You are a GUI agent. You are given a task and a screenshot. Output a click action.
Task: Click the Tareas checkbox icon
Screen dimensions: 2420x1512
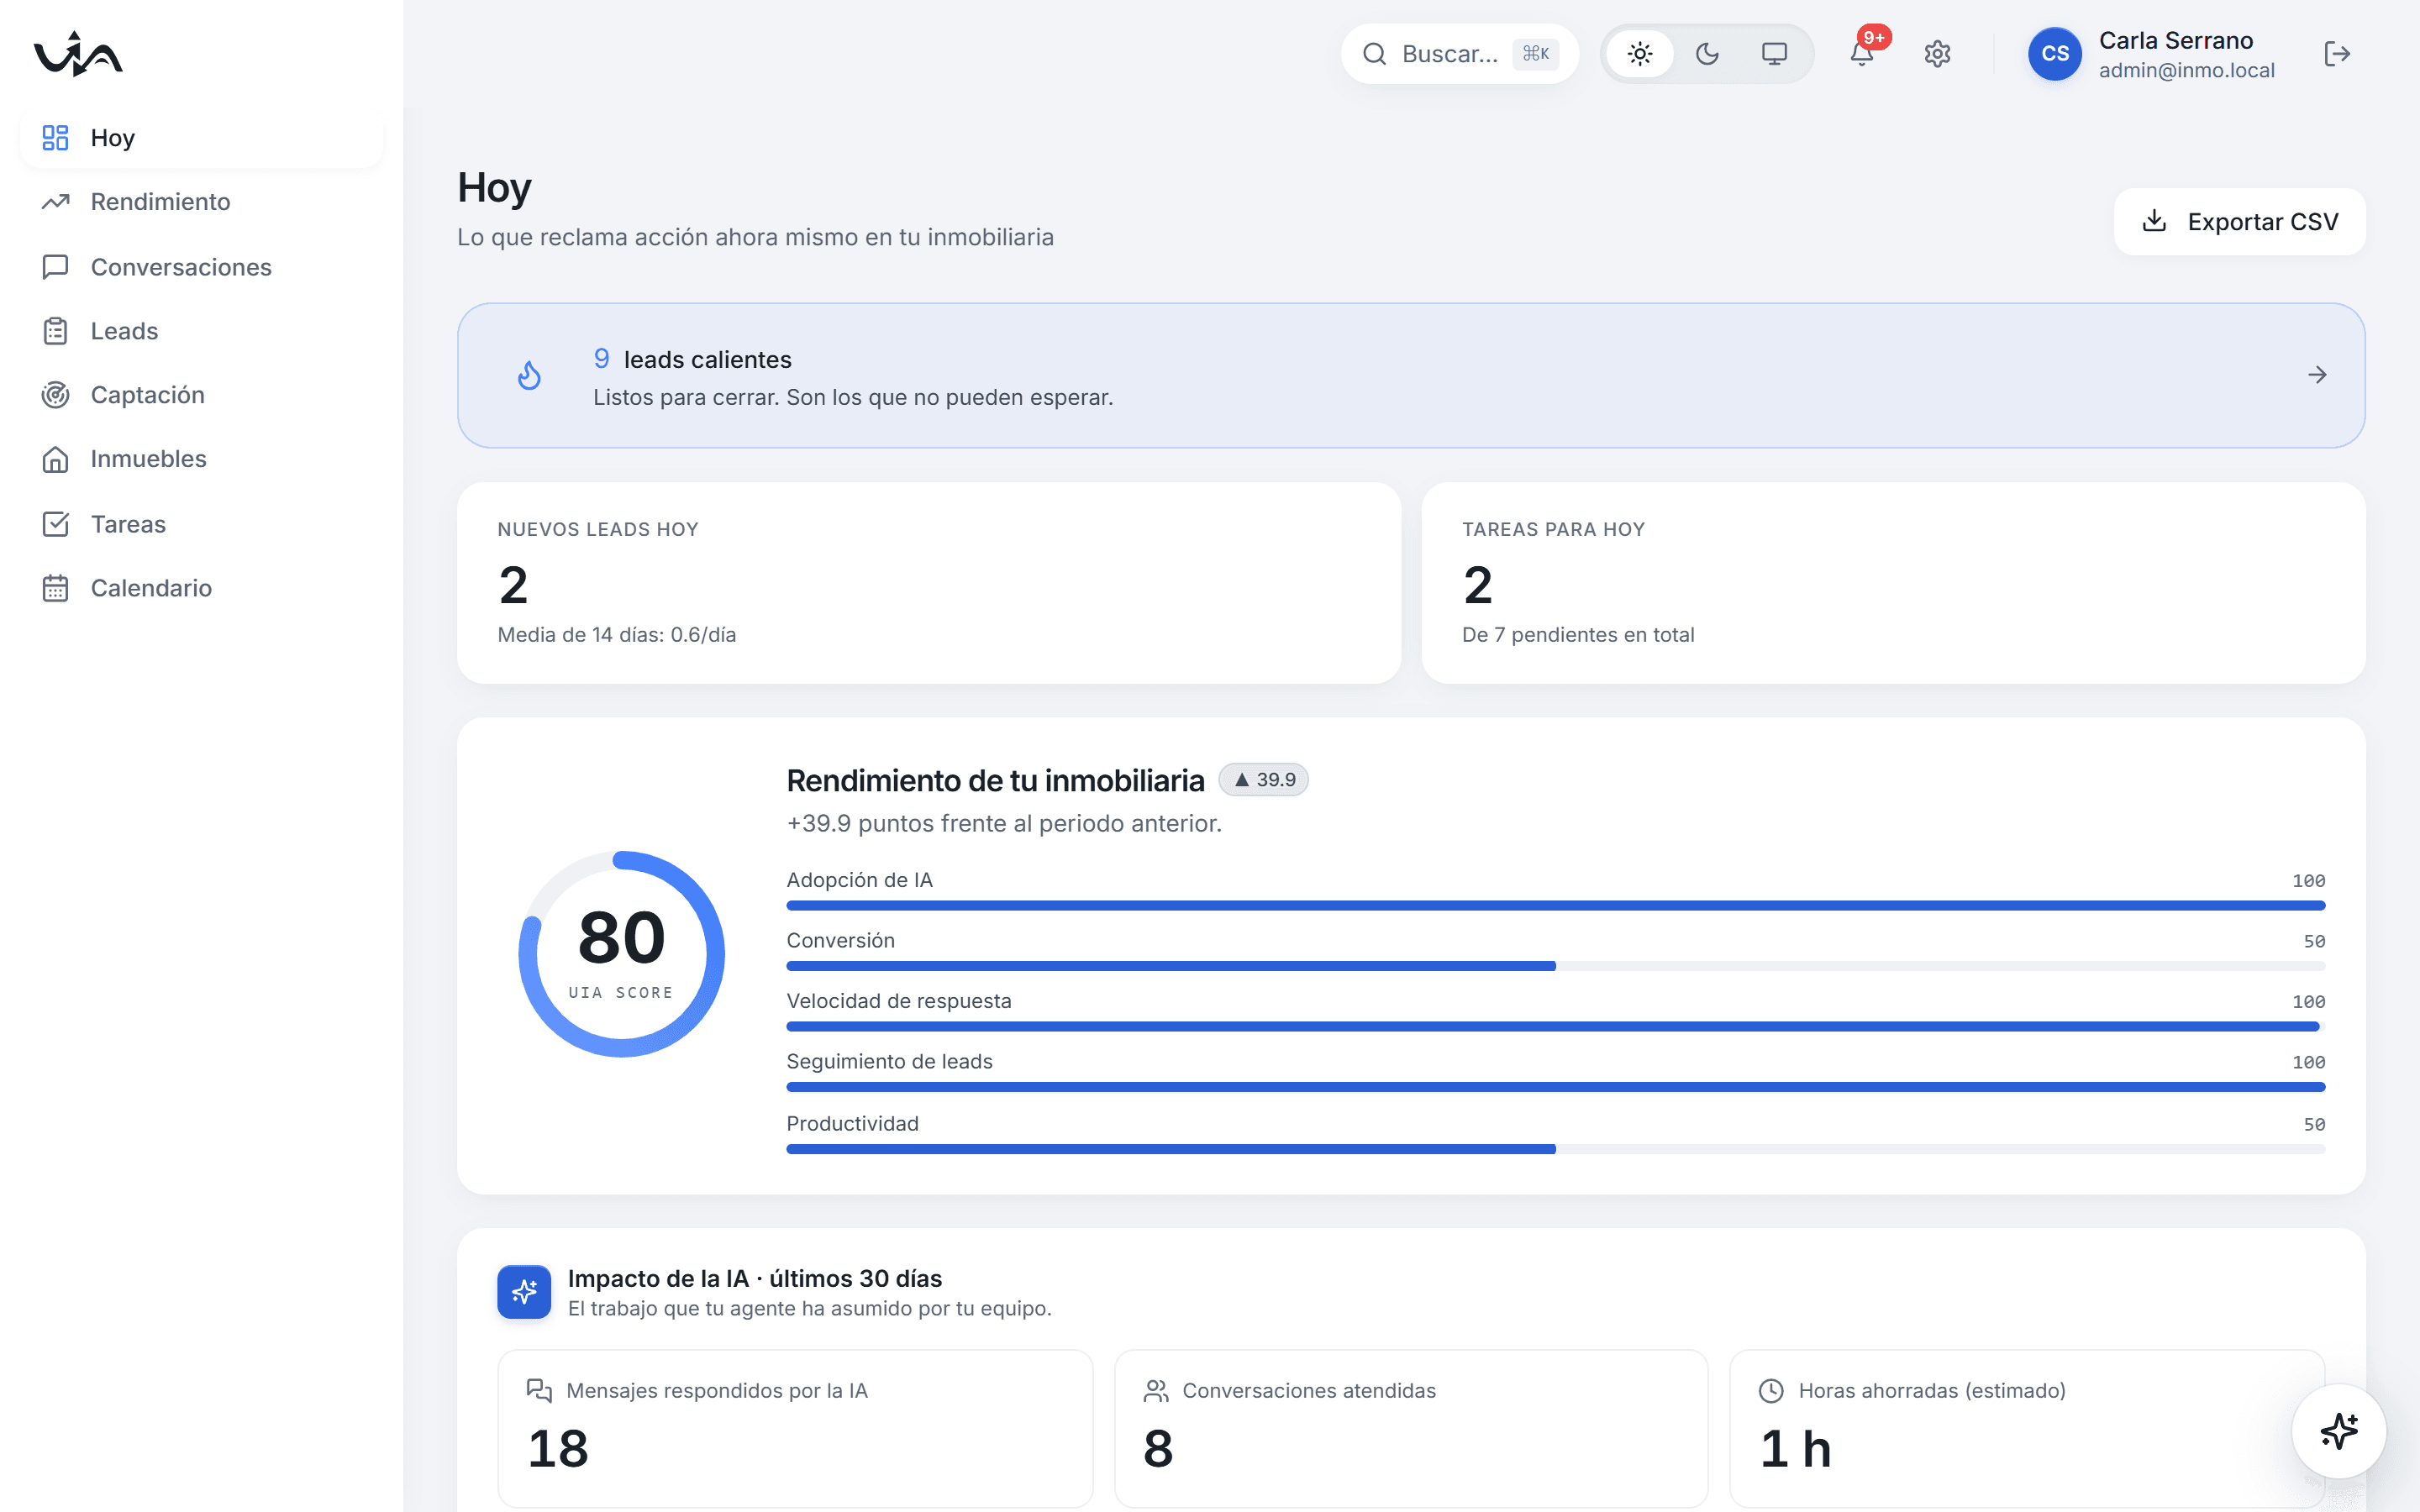coord(55,524)
